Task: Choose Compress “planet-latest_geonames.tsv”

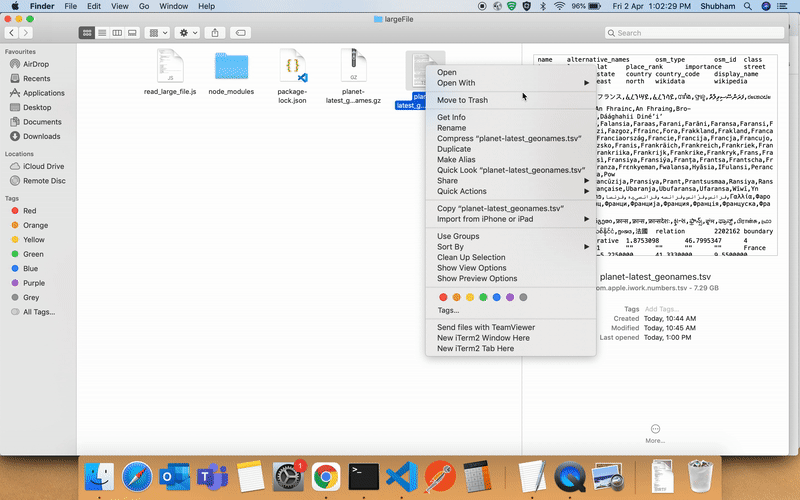Action: click(511, 138)
